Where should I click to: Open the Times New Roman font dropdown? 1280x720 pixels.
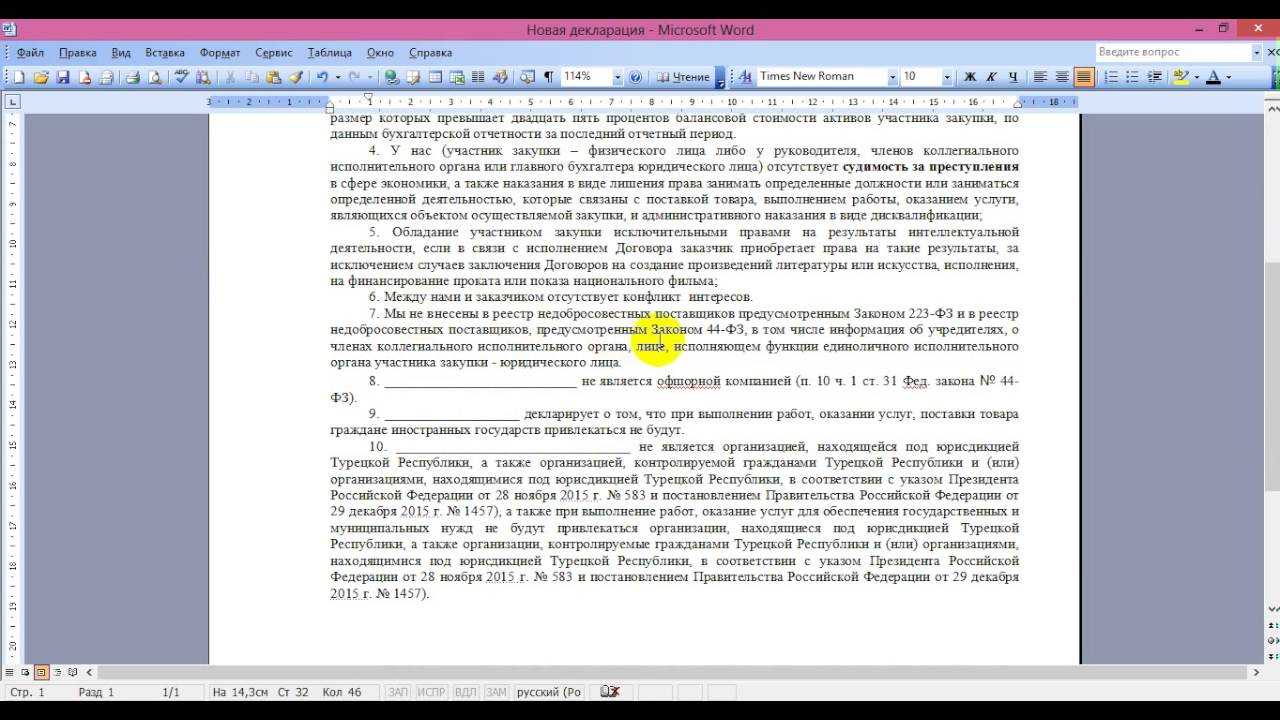pos(892,77)
